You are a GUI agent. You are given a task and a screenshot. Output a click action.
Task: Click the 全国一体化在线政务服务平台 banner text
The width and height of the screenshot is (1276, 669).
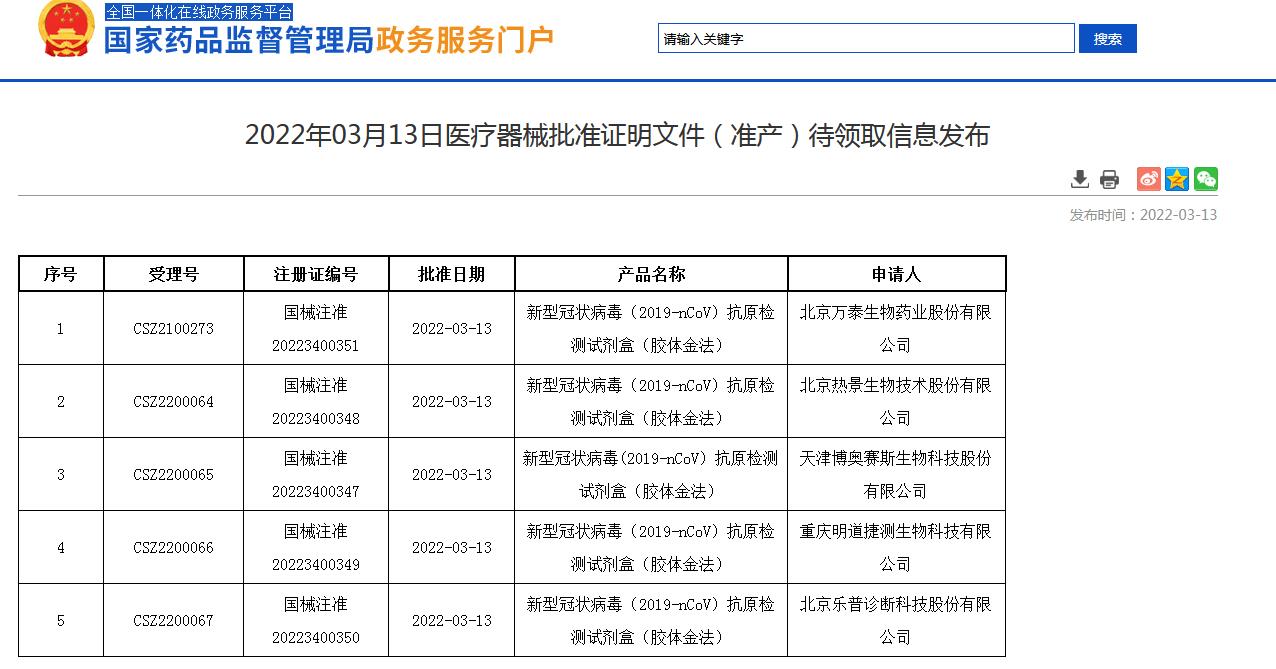click(x=197, y=12)
